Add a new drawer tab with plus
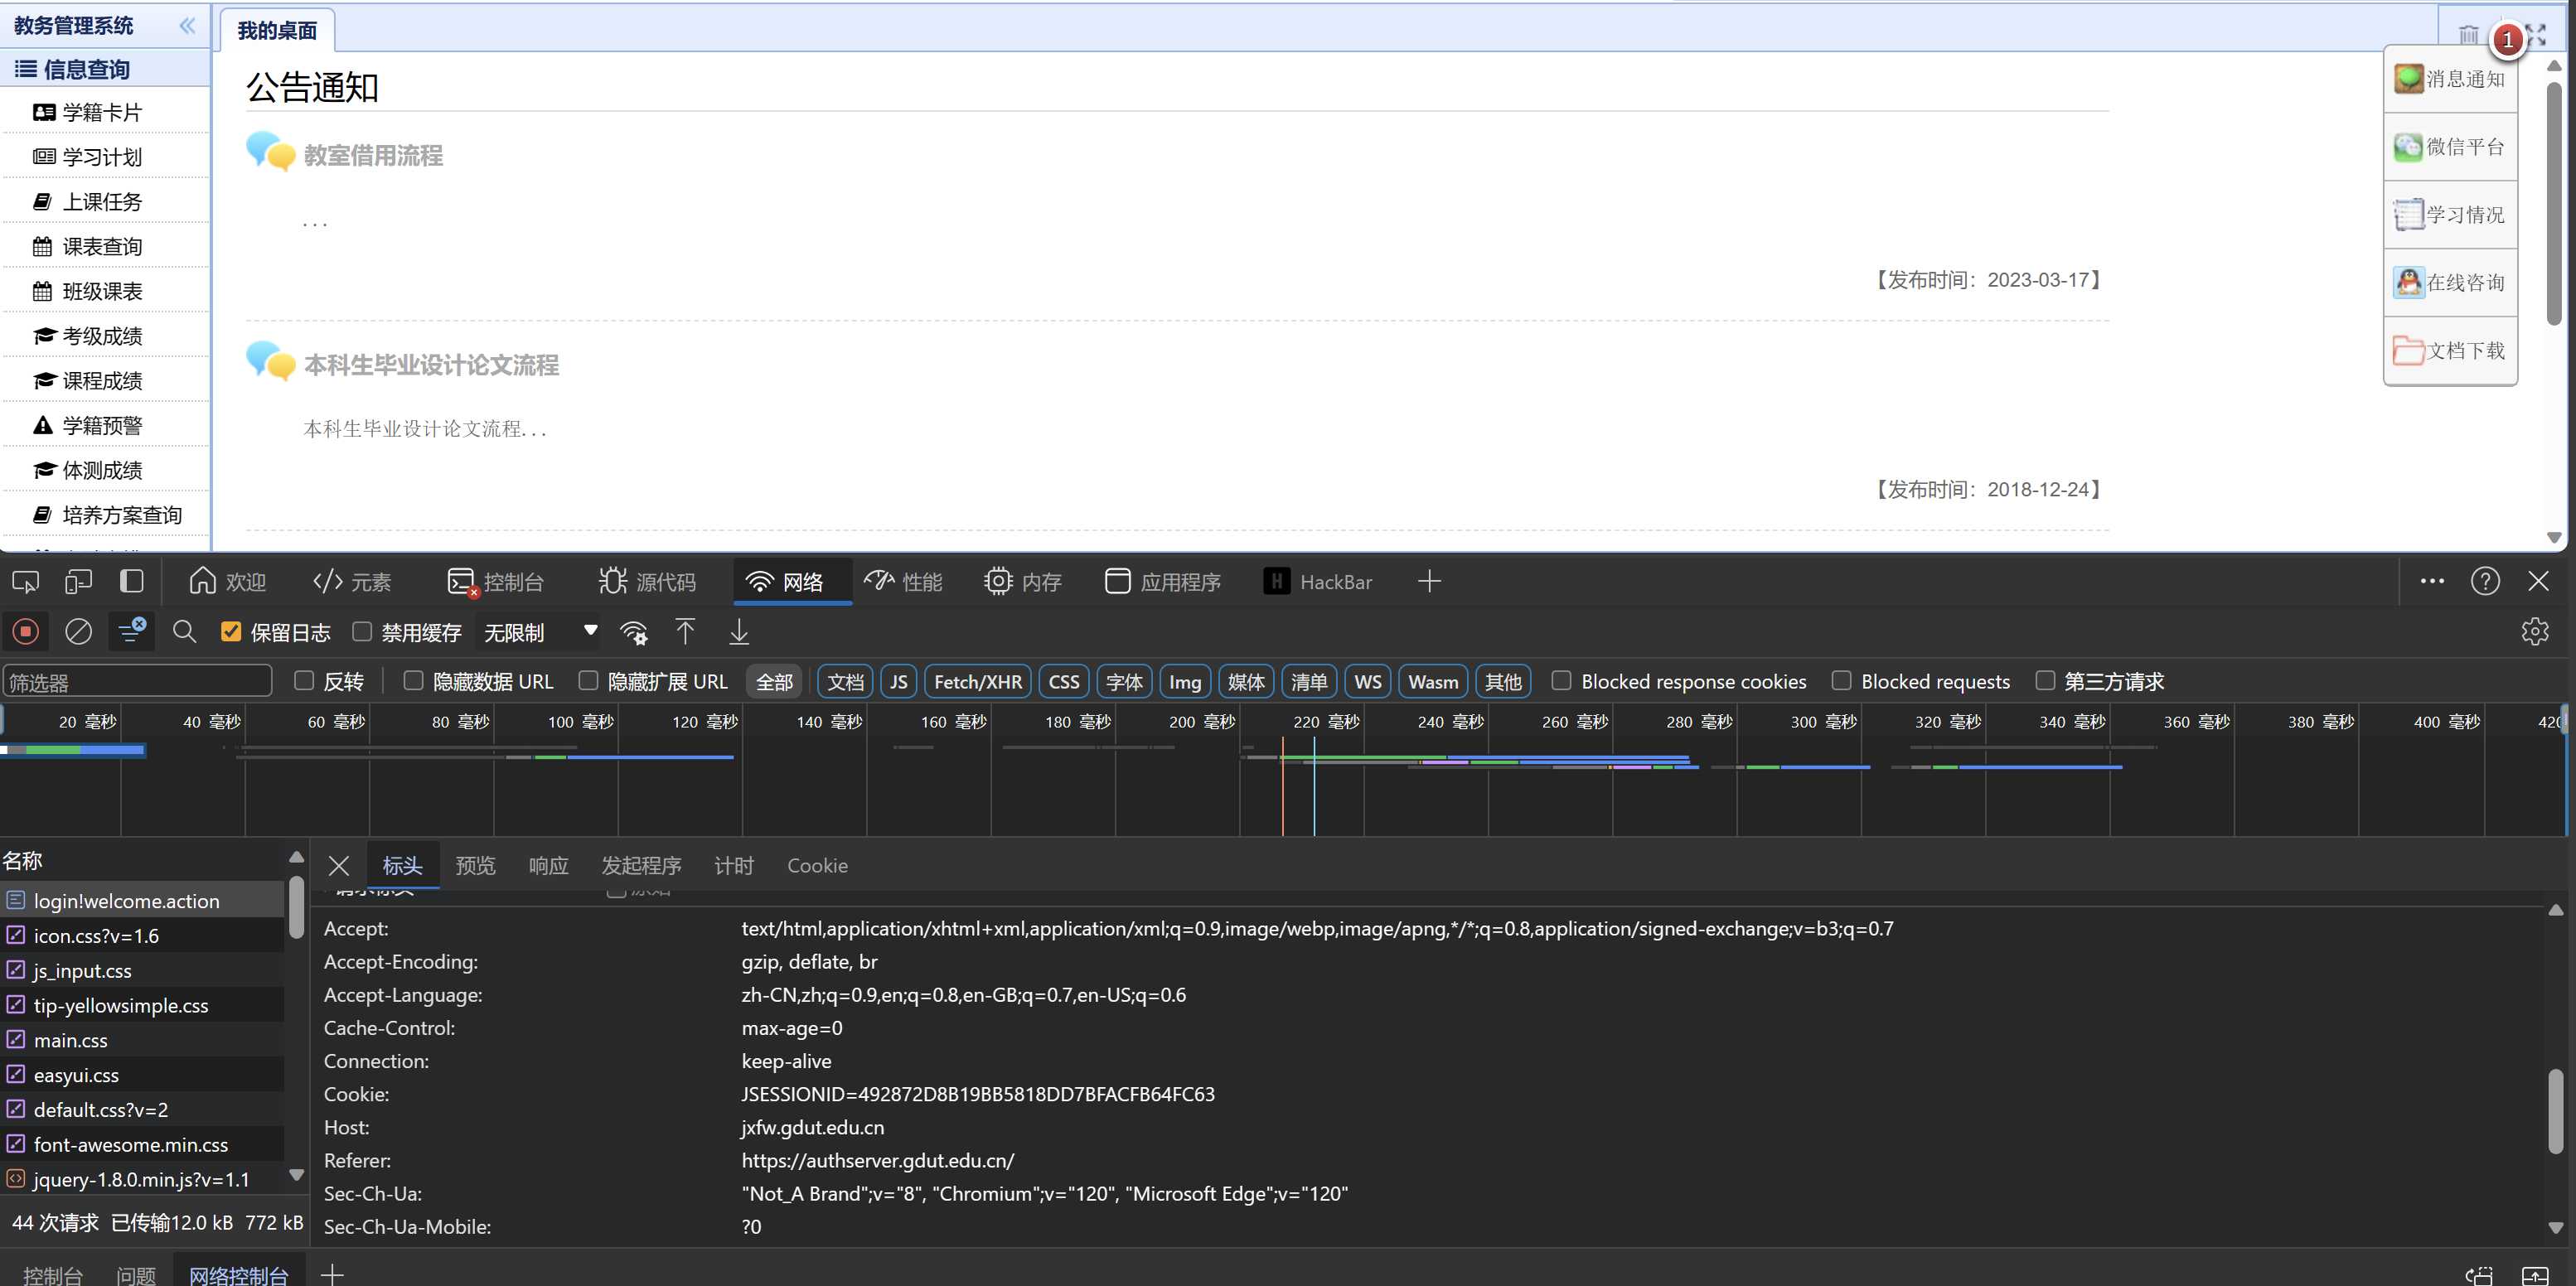The height and width of the screenshot is (1286, 2576). pos(332,1274)
